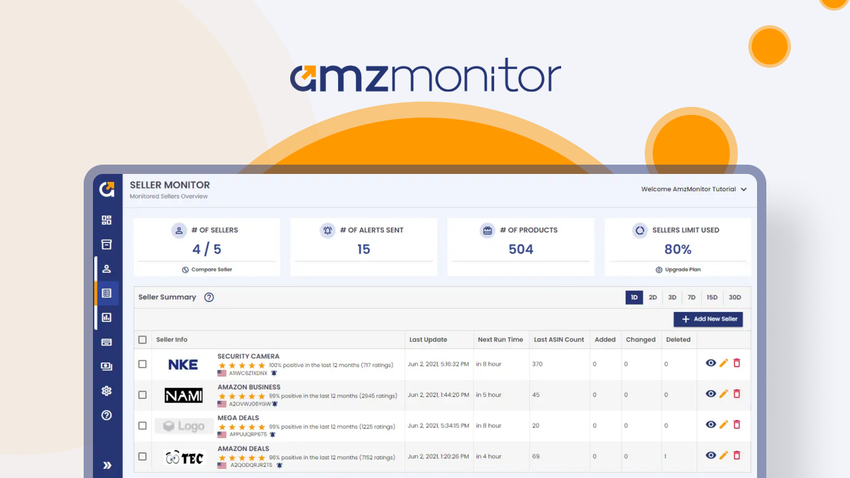Open the card icon in sidebar
Image resolution: width=850 pixels, height=478 pixels.
(x=107, y=343)
